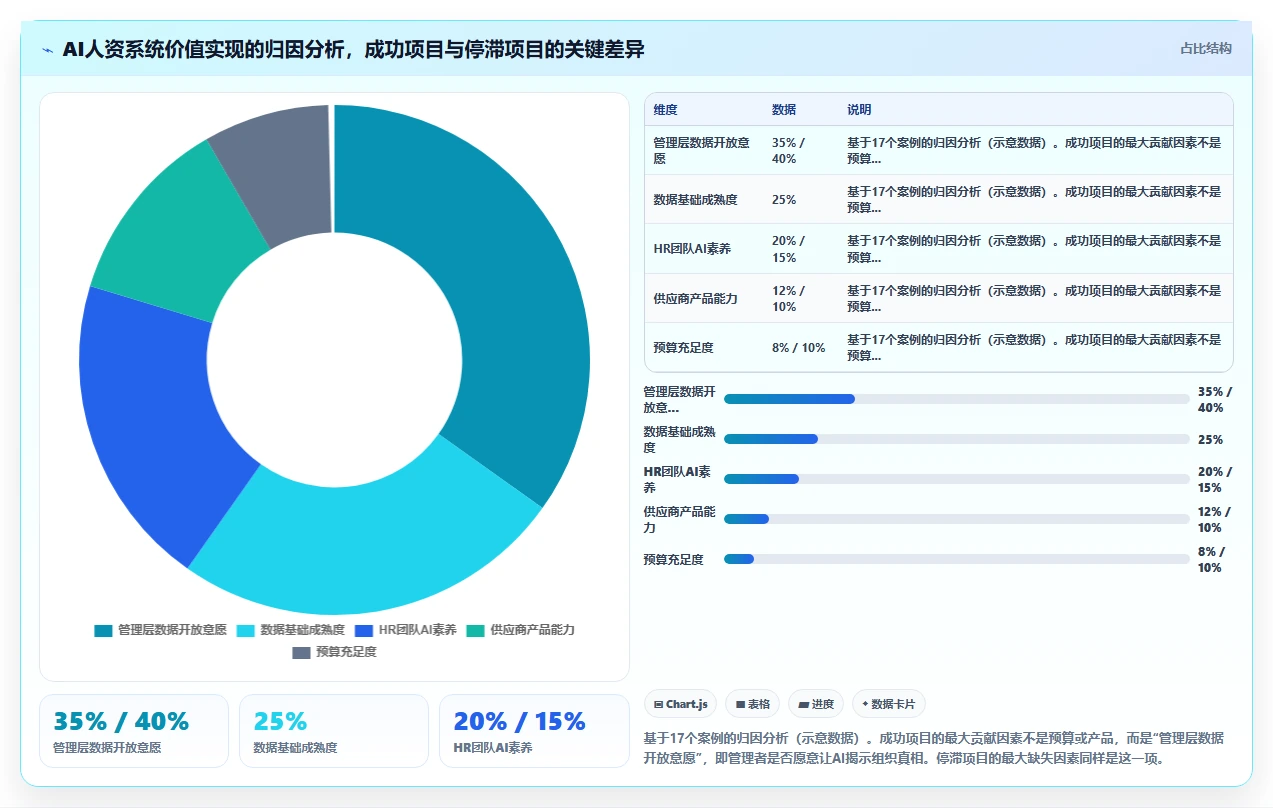Screen dimensions: 1273x808
Task: Select the Chart.js tag chip
Action: click(x=680, y=704)
